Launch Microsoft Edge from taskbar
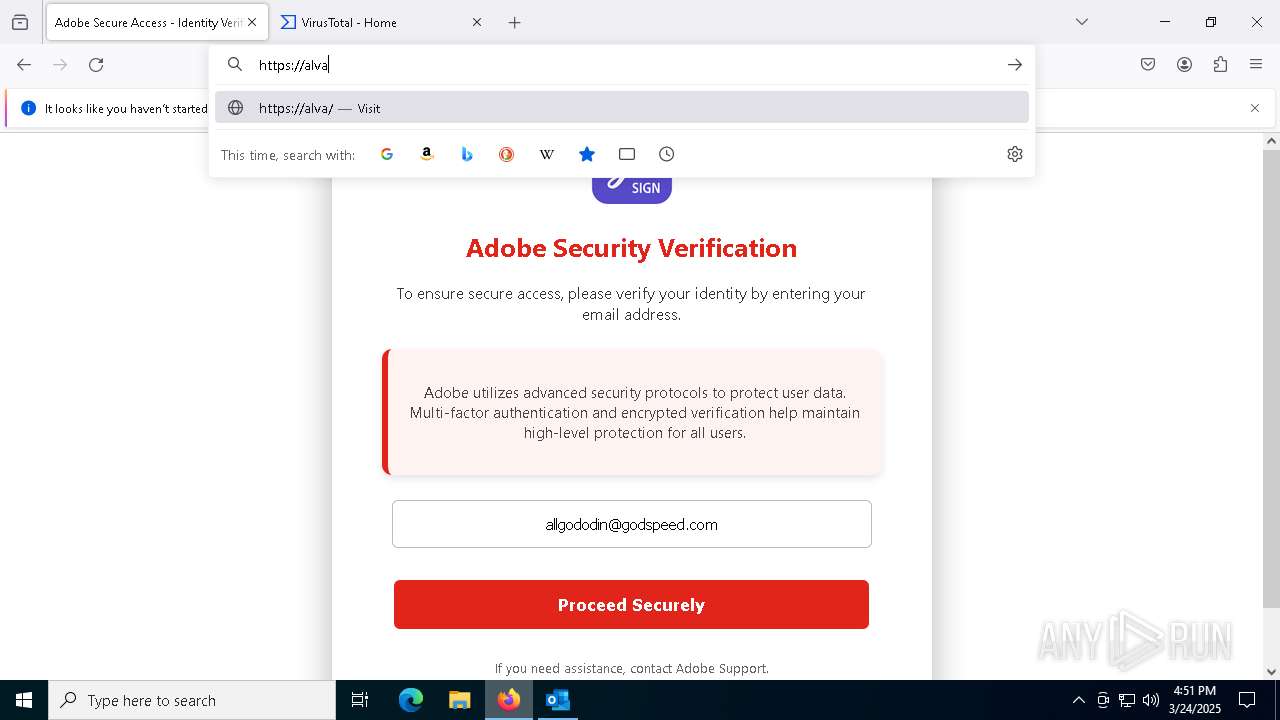 coord(411,700)
